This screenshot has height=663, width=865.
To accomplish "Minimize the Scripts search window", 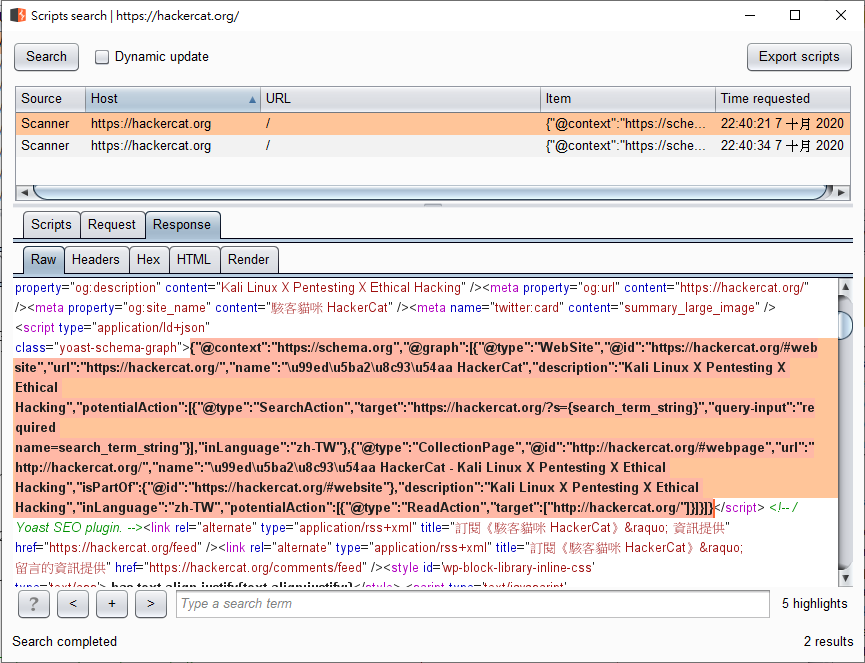I will (750, 15).
